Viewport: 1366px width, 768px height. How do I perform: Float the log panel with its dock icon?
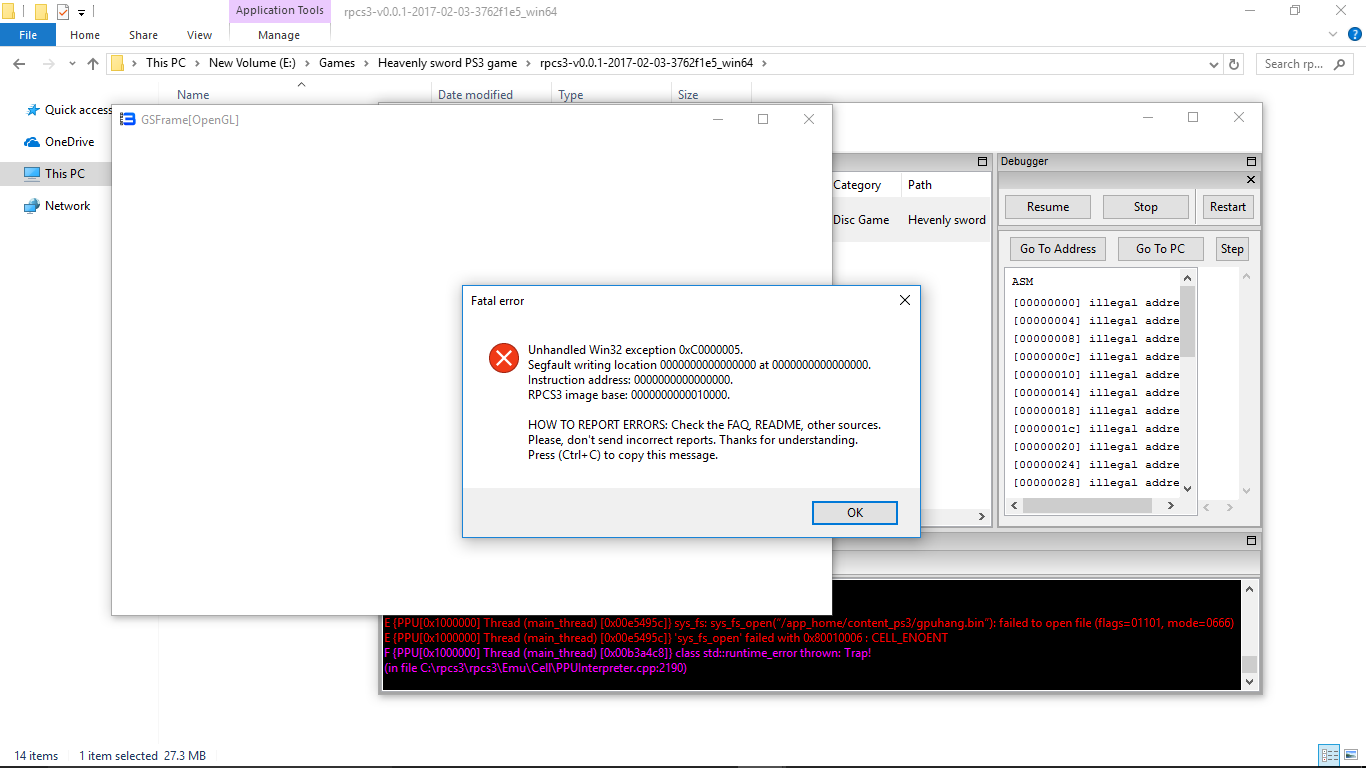point(1251,540)
